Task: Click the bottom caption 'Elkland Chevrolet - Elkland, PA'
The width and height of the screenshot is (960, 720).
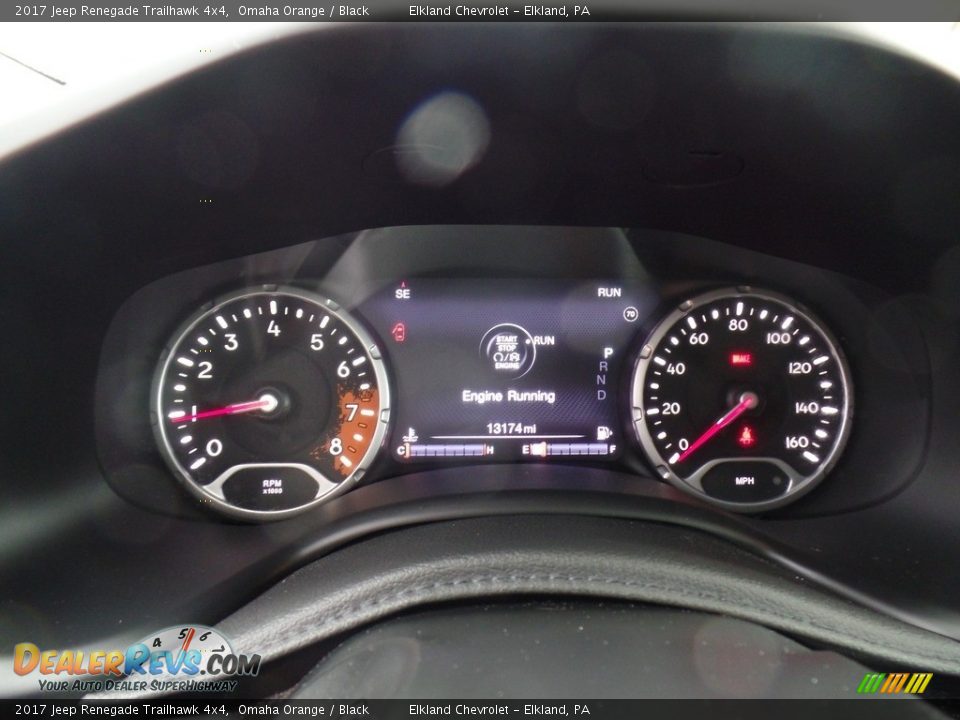Action: pos(500,710)
